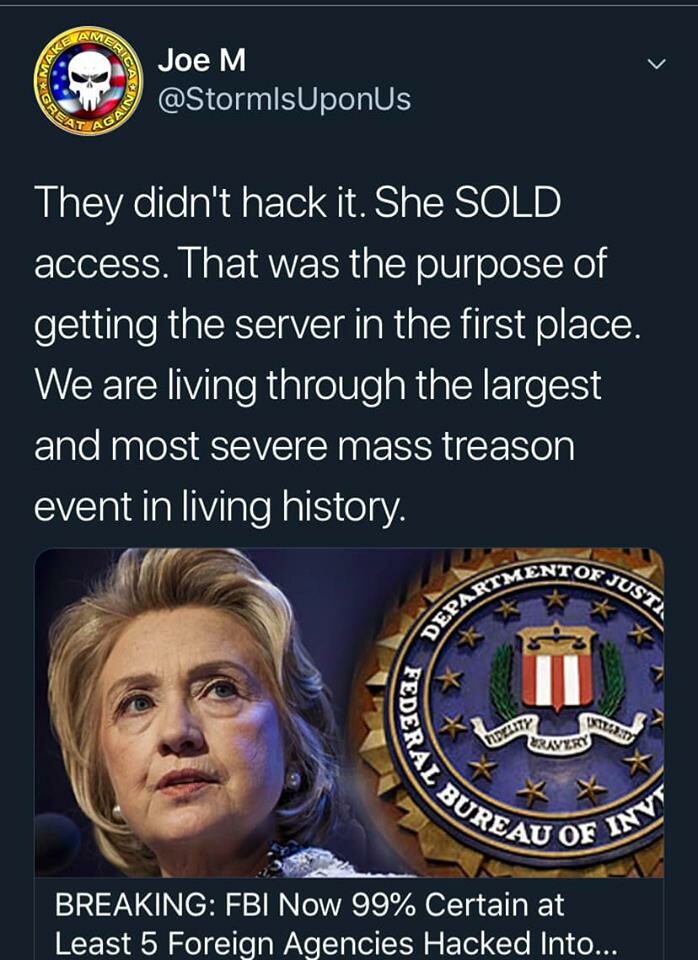
Task: Click the 'mass treason' tweet line
Action: 304,446
